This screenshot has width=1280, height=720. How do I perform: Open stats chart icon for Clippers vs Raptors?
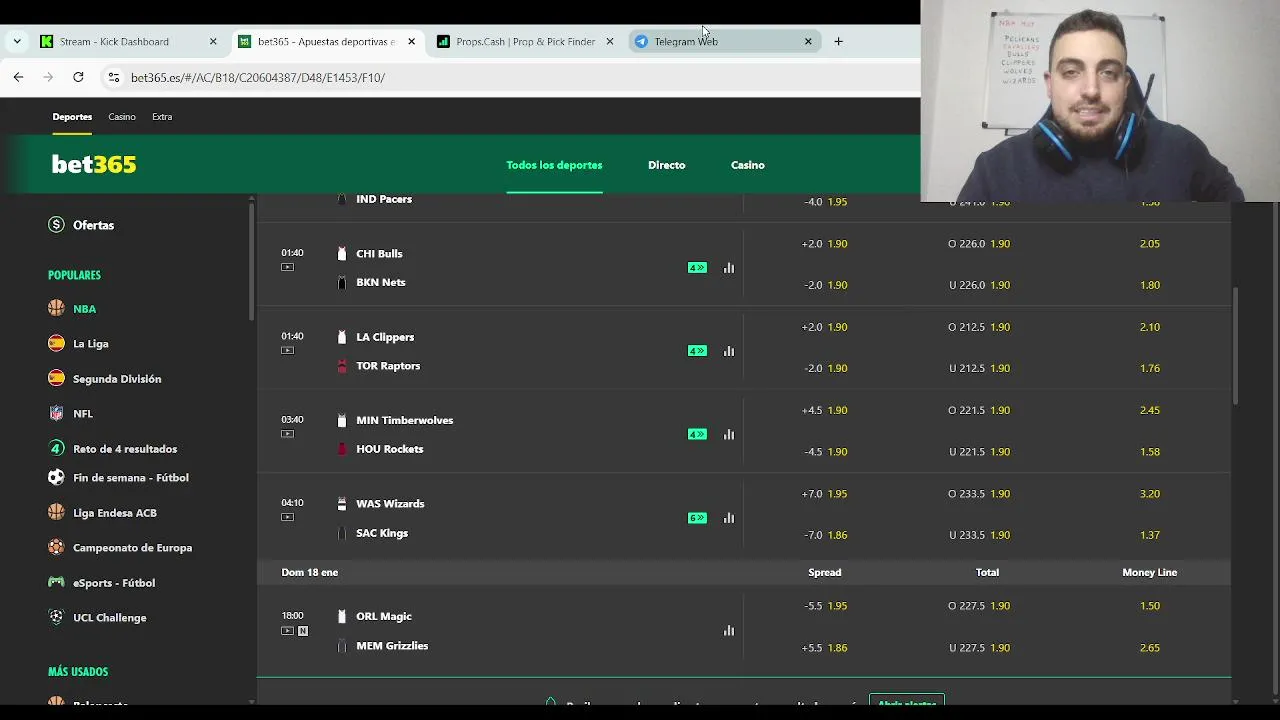[729, 351]
